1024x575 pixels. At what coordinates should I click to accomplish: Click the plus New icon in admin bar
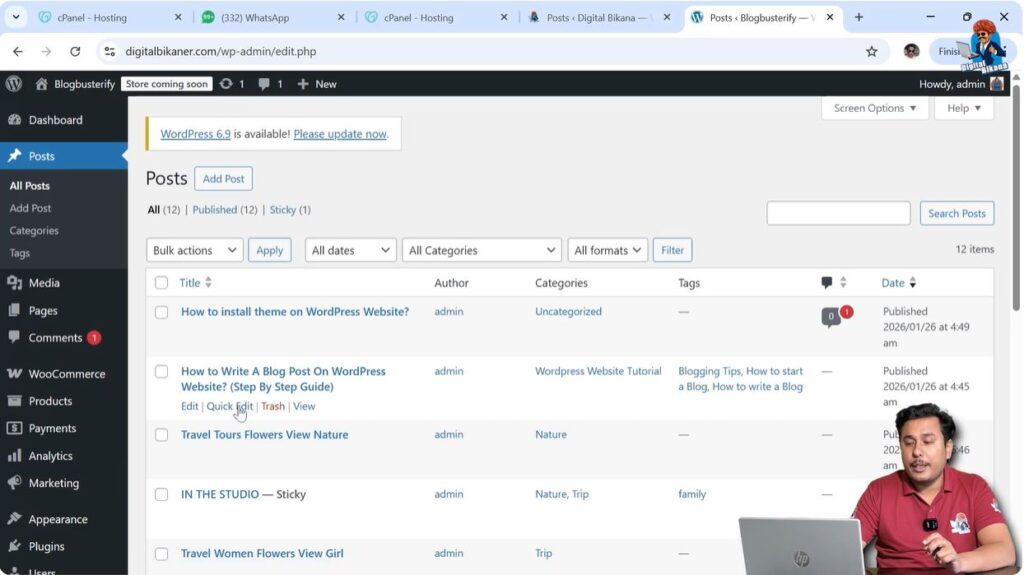(302, 84)
